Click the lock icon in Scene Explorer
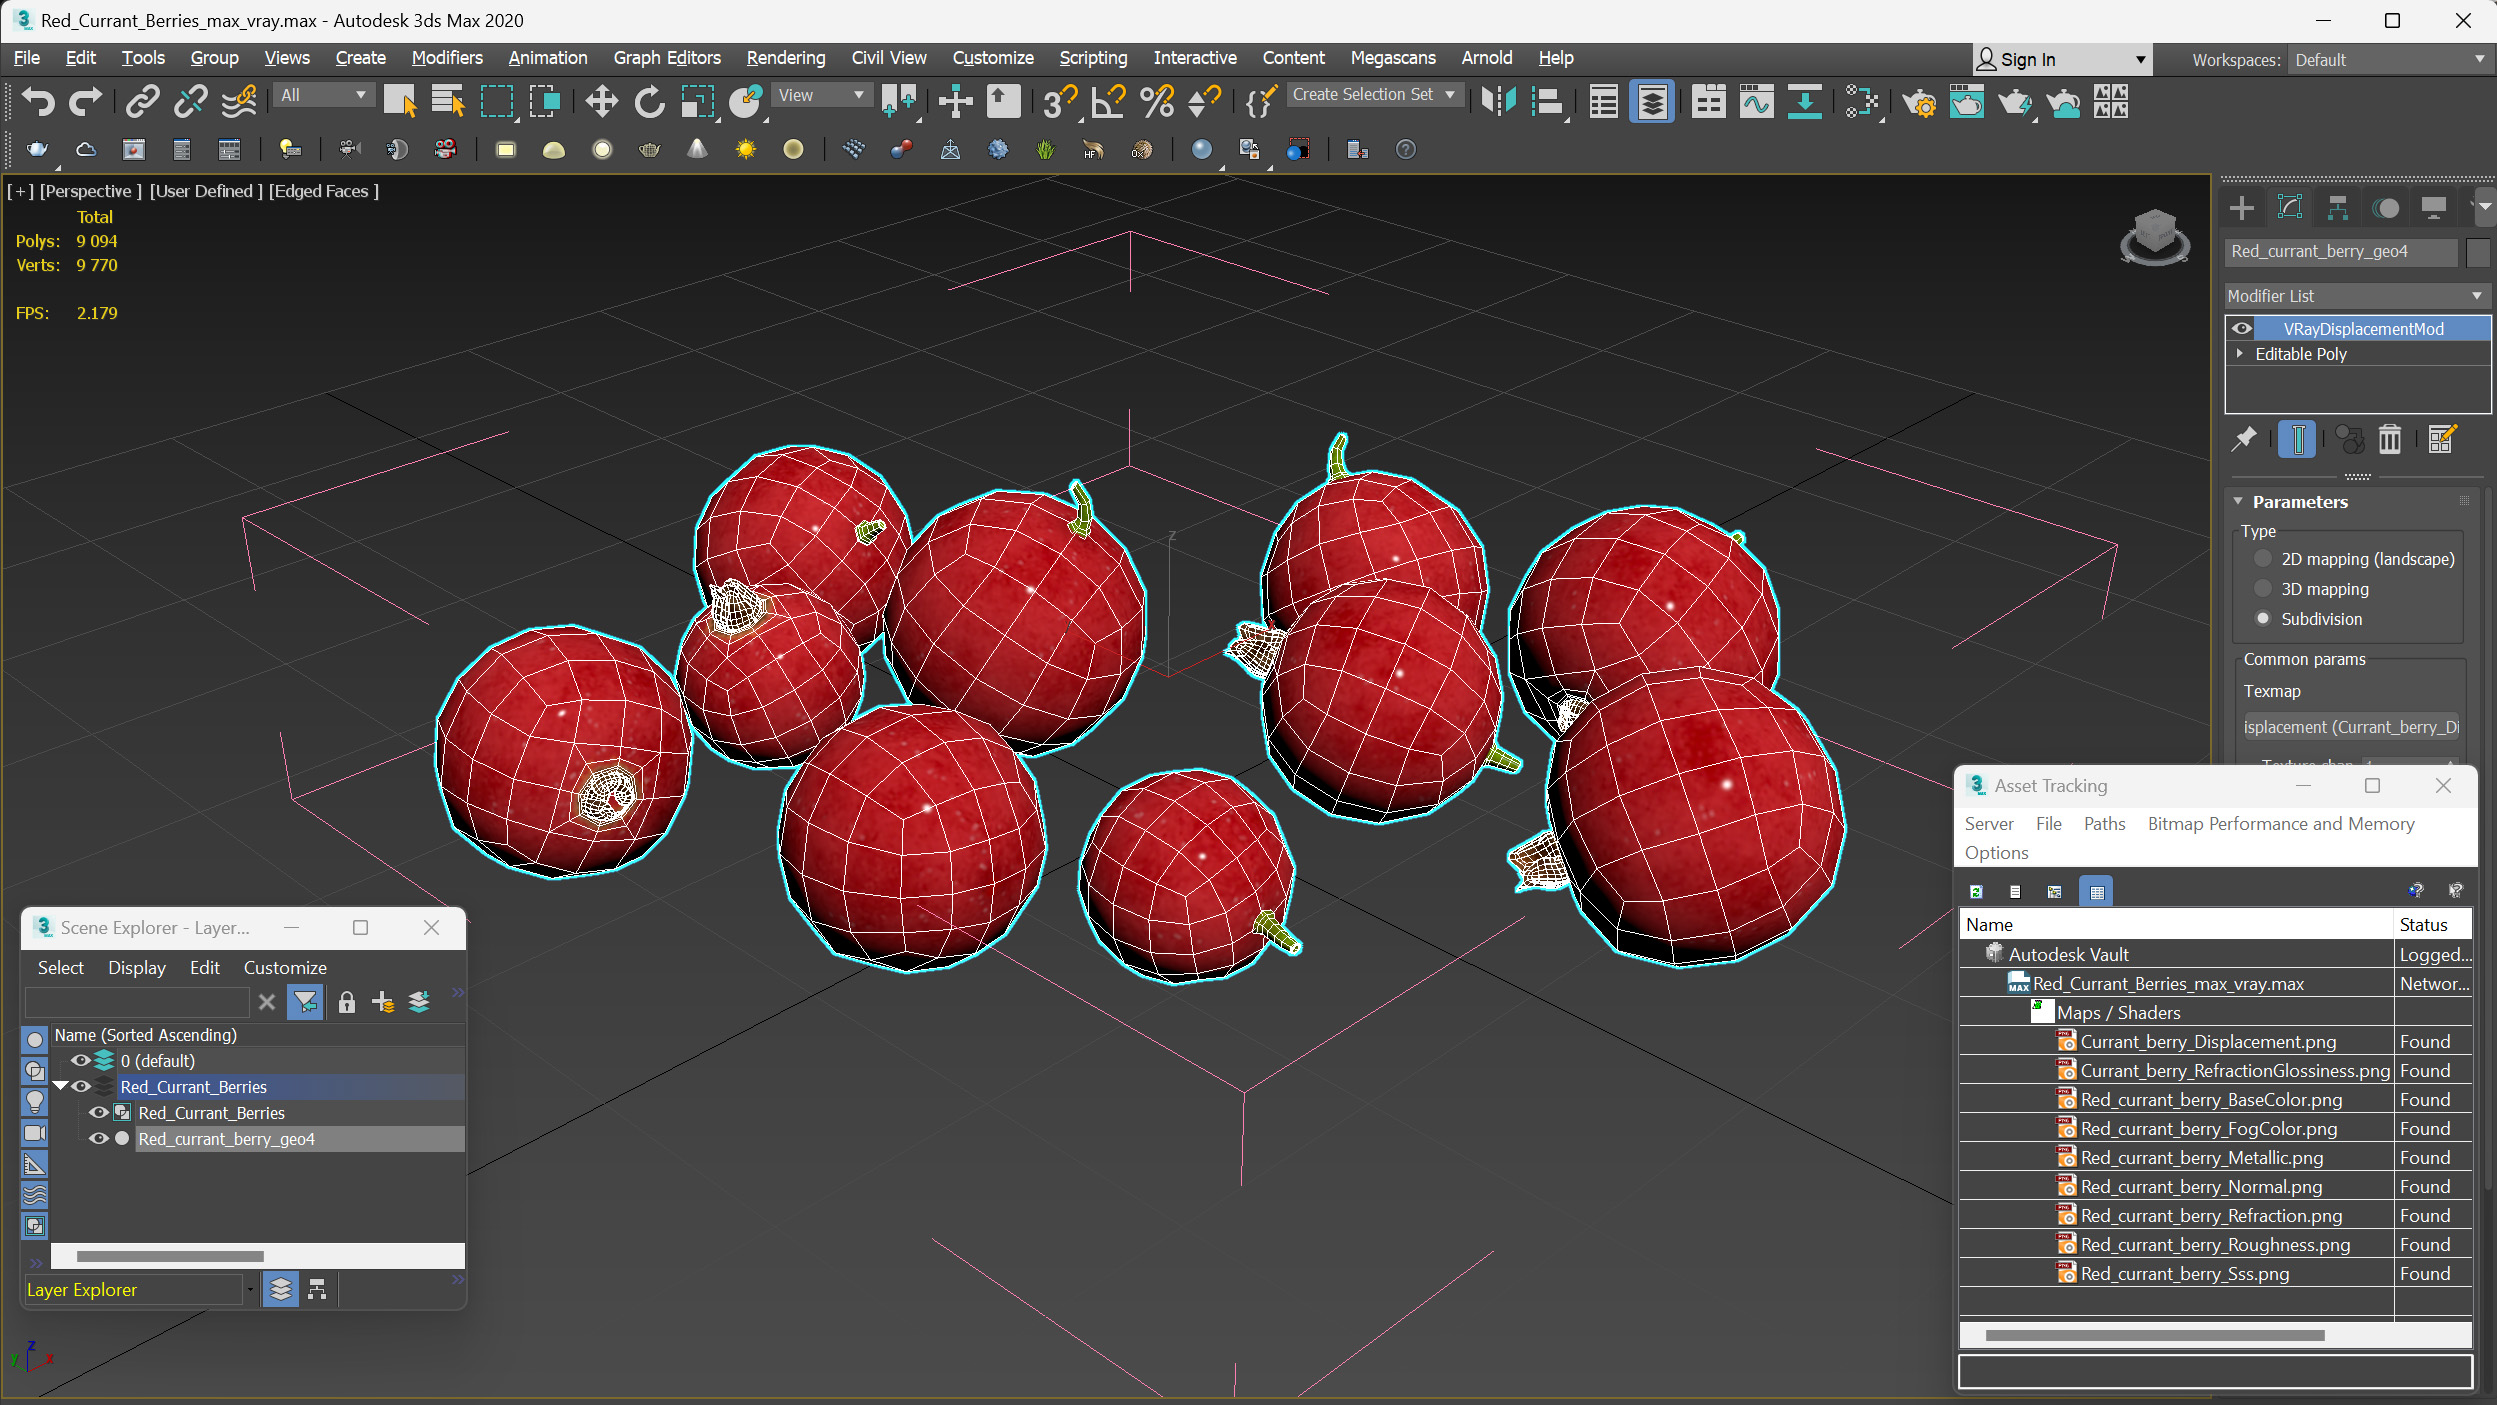The image size is (2497, 1405). (346, 1002)
